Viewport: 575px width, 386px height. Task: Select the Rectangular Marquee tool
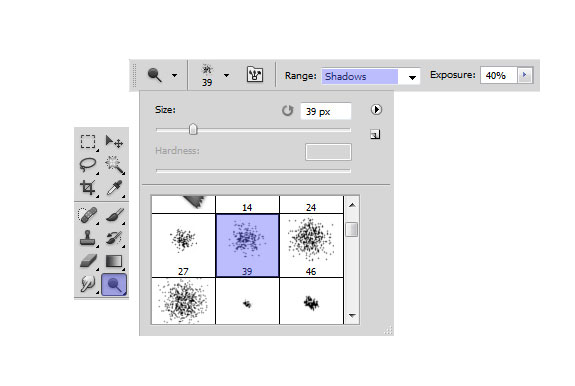(x=88, y=141)
